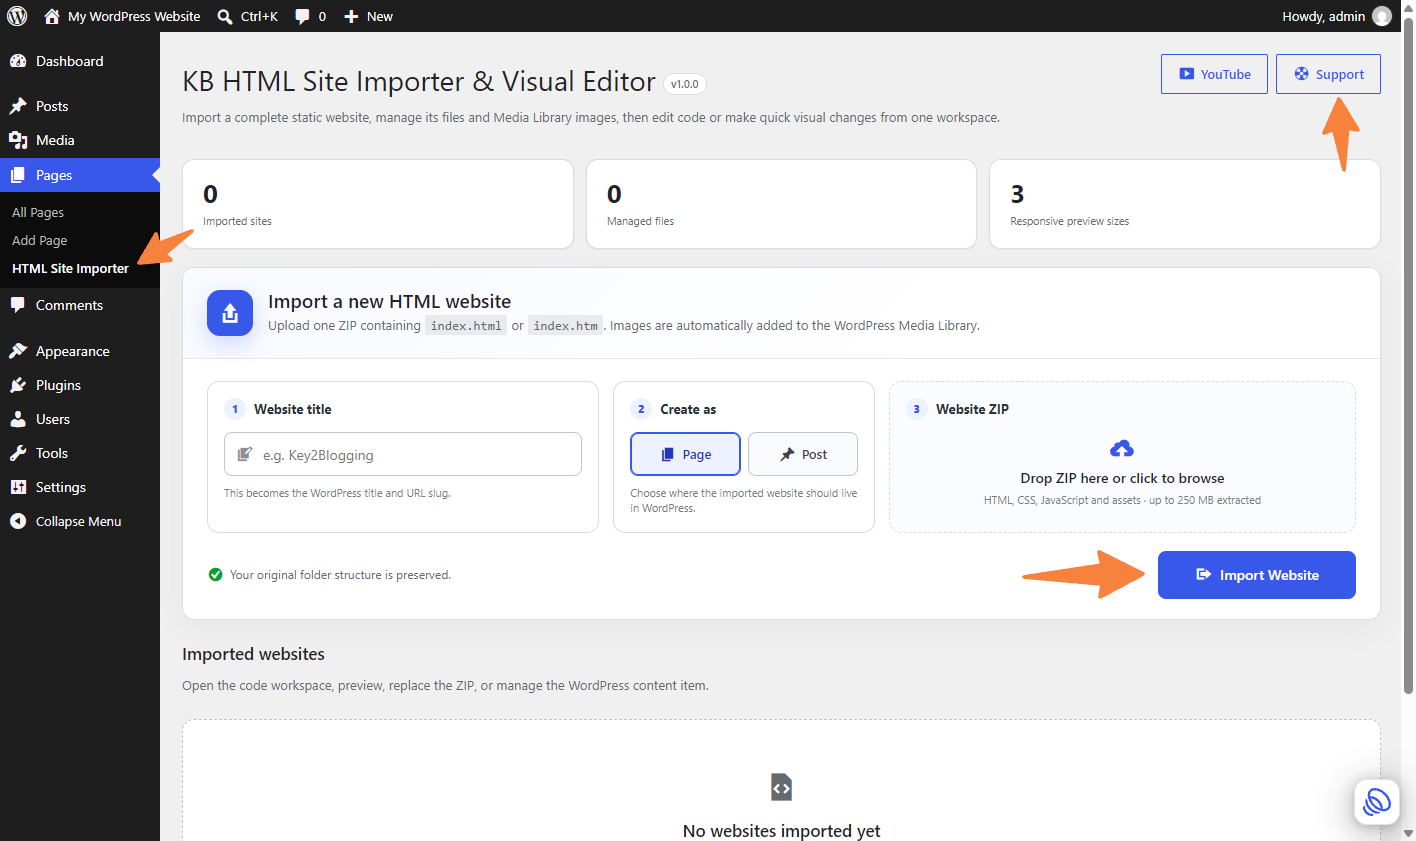Viewport: 1416px width, 841px height.
Task: Click the comments bubble icon in admin bar
Action: click(x=302, y=16)
